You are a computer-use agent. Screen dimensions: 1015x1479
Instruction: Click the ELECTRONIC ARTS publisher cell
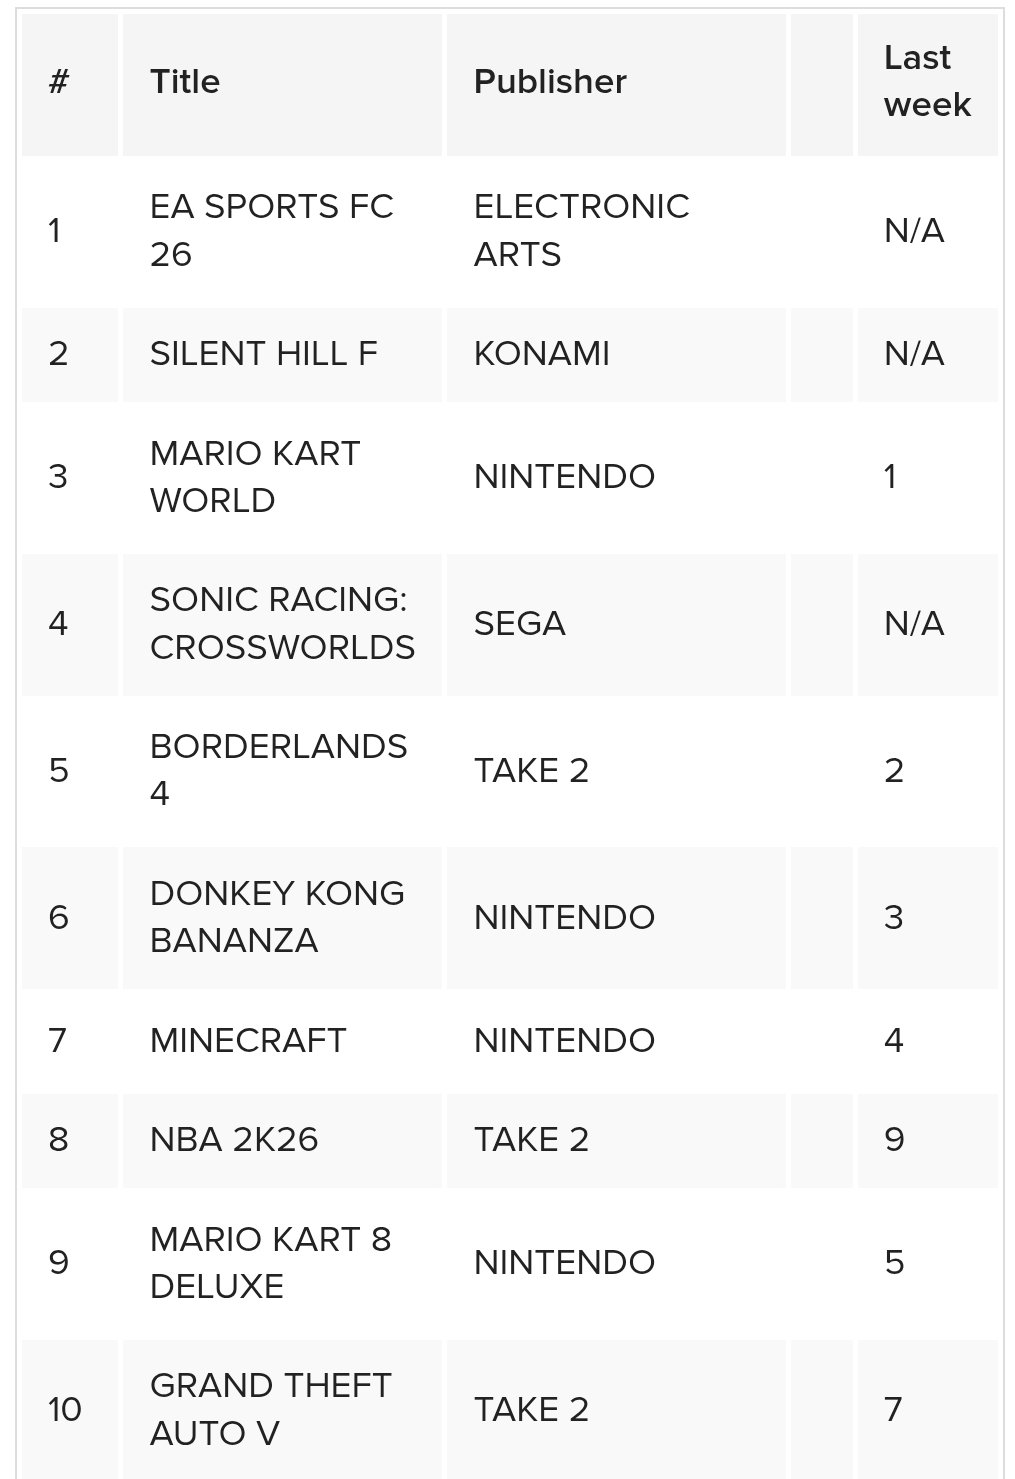581,230
